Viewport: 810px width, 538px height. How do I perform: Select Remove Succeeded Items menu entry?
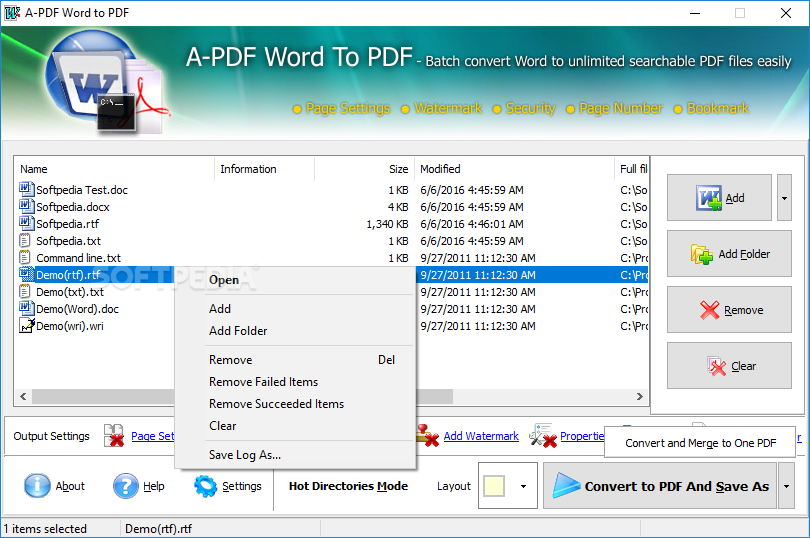pyautogui.click(x=295, y=404)
